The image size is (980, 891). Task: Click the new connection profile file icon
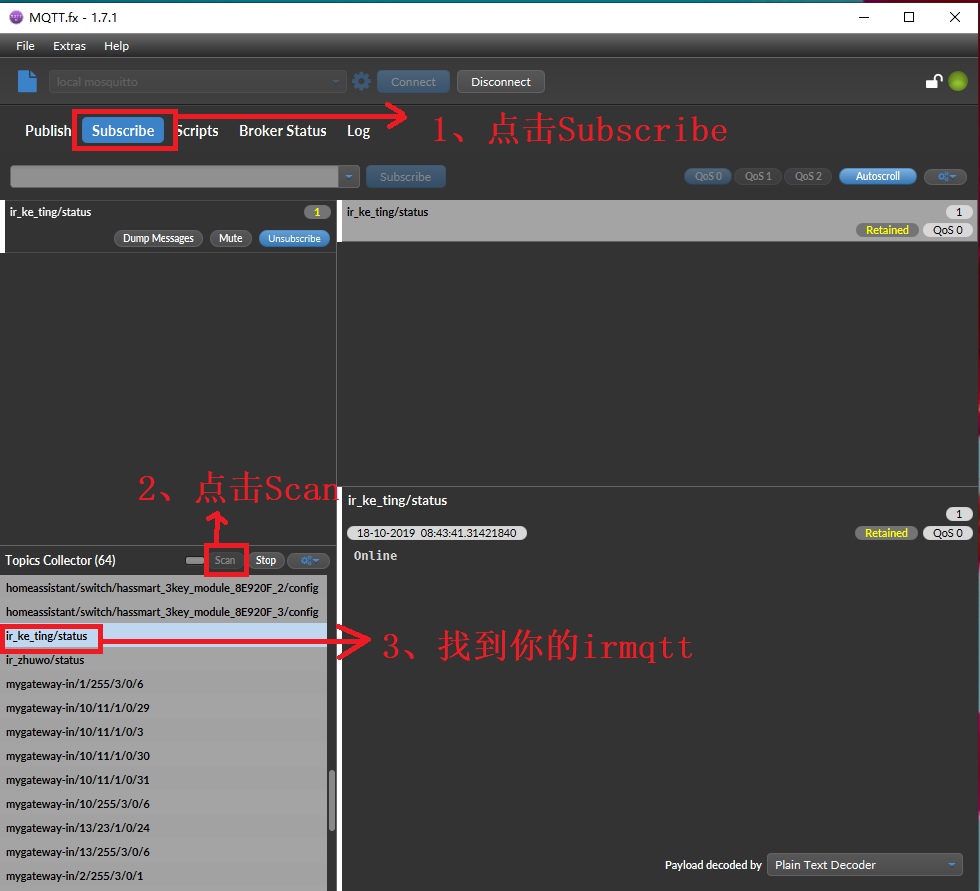tap(28, 81)
